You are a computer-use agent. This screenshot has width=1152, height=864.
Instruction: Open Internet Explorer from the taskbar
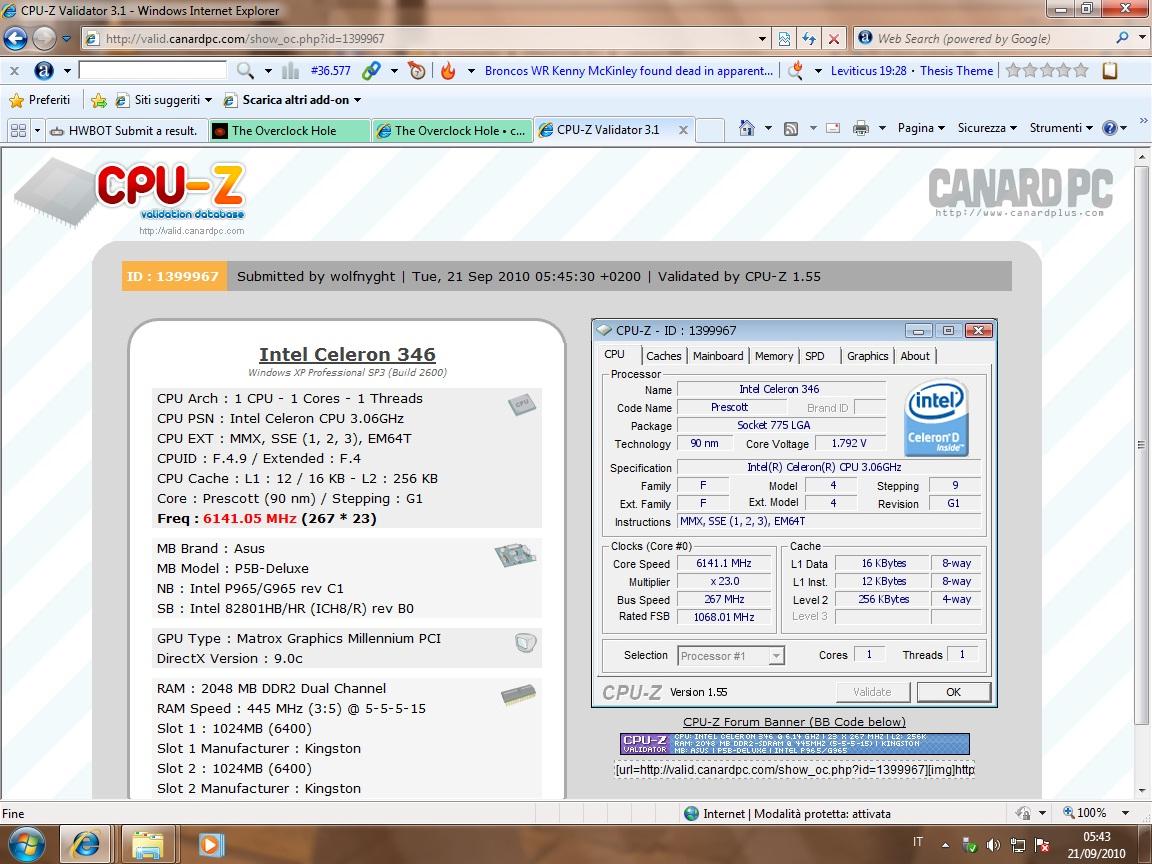[x=85, y=844]
